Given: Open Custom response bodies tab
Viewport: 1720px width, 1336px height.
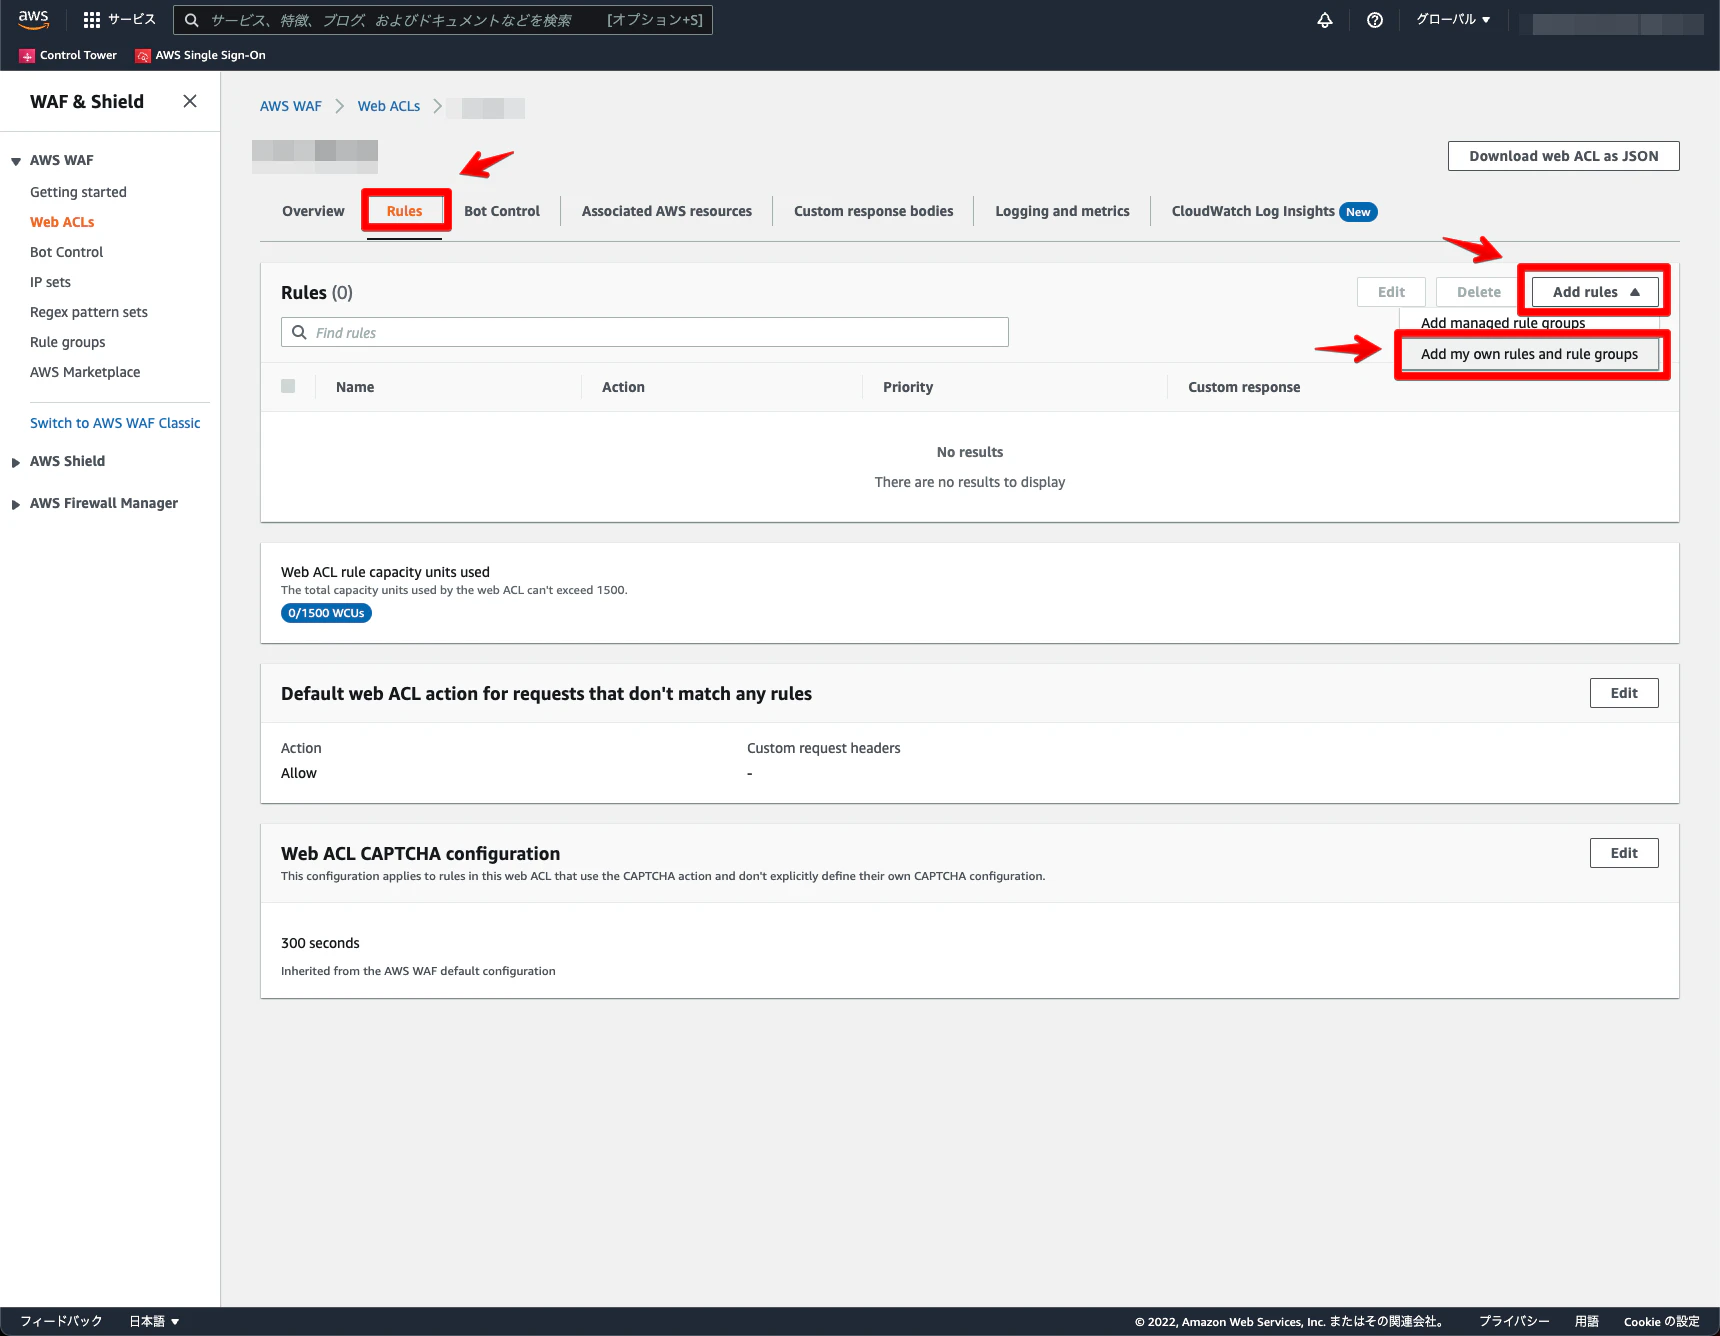Looking at the screenshot, I should click(x=874, y=211).
